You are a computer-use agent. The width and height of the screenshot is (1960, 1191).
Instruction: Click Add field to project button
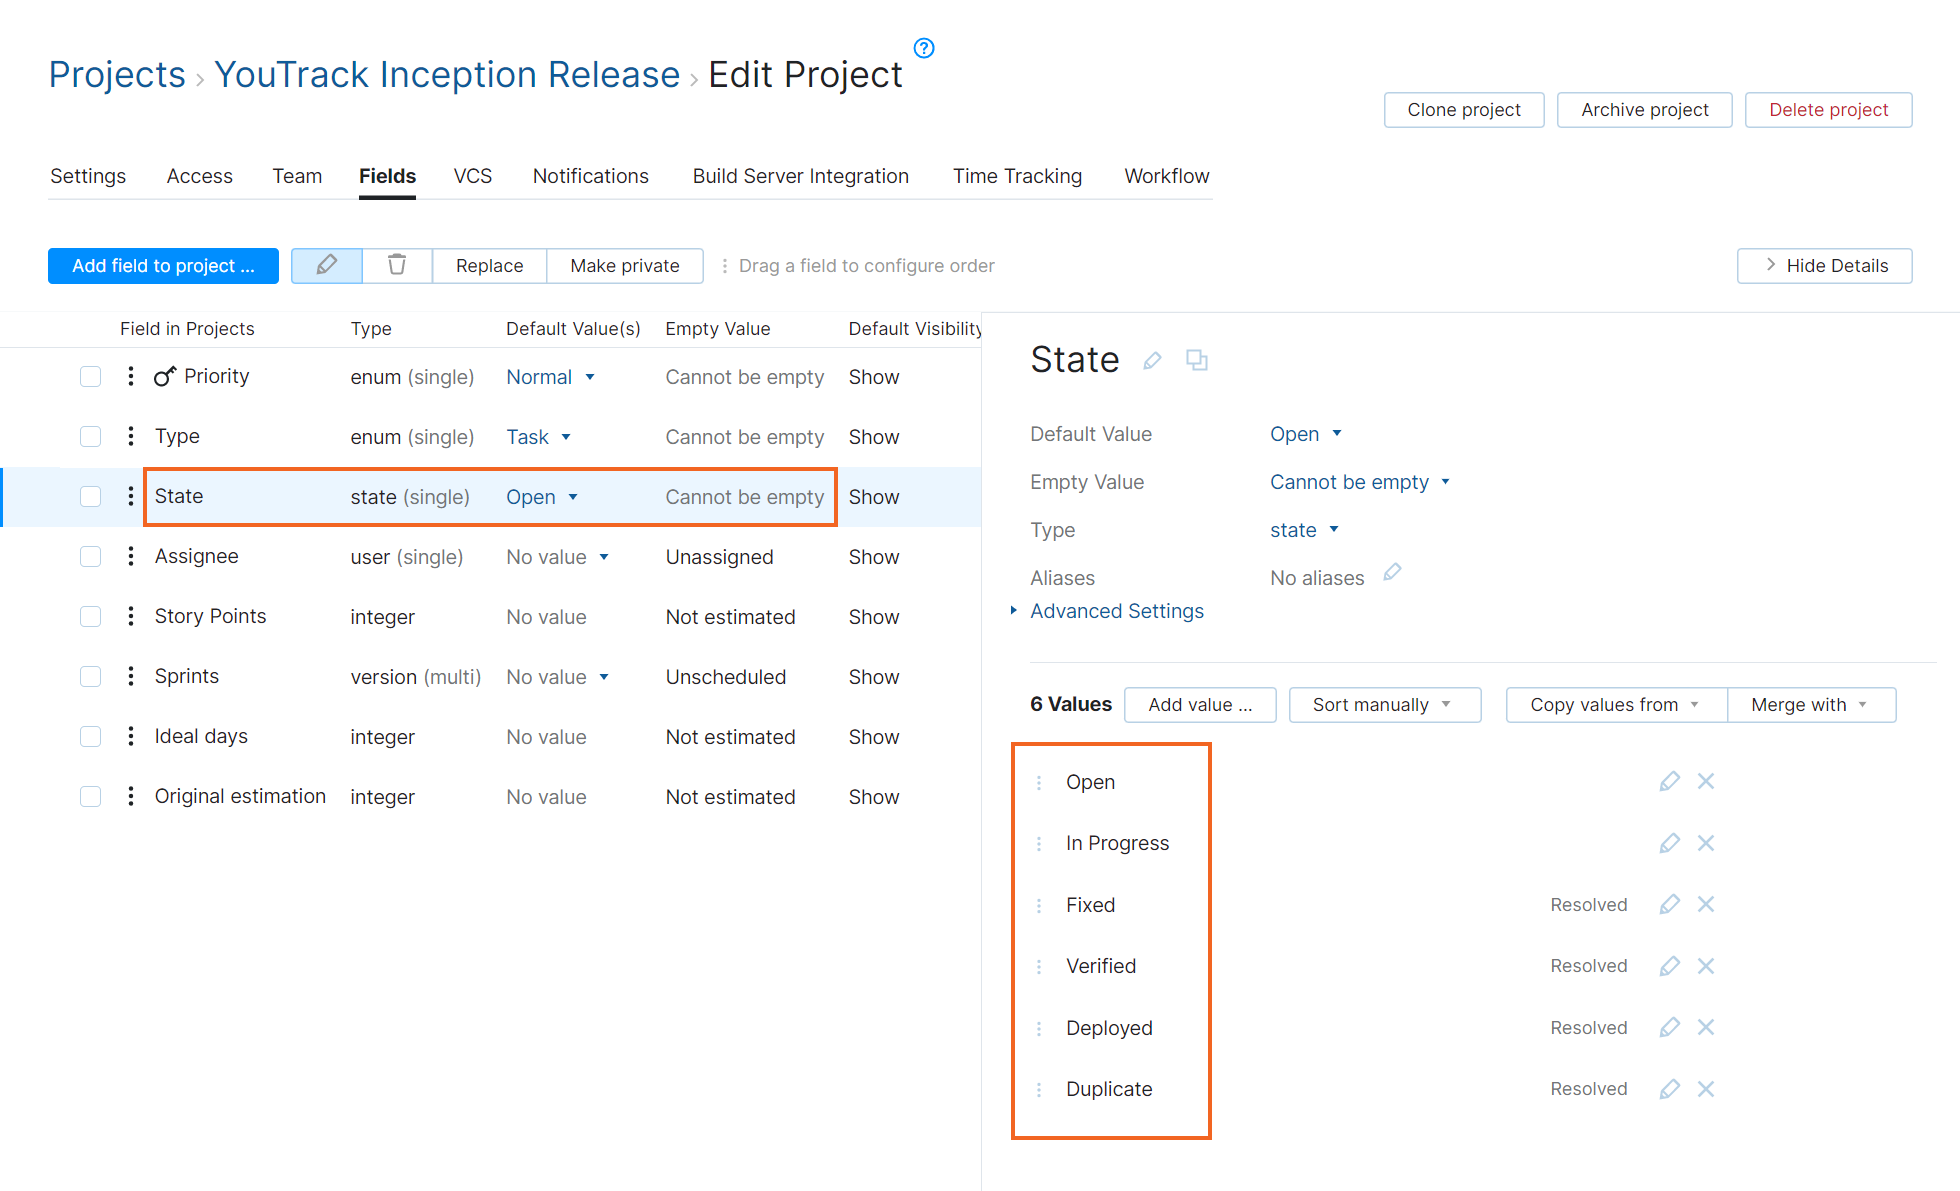pyautogui.click(x=163, y=266)
